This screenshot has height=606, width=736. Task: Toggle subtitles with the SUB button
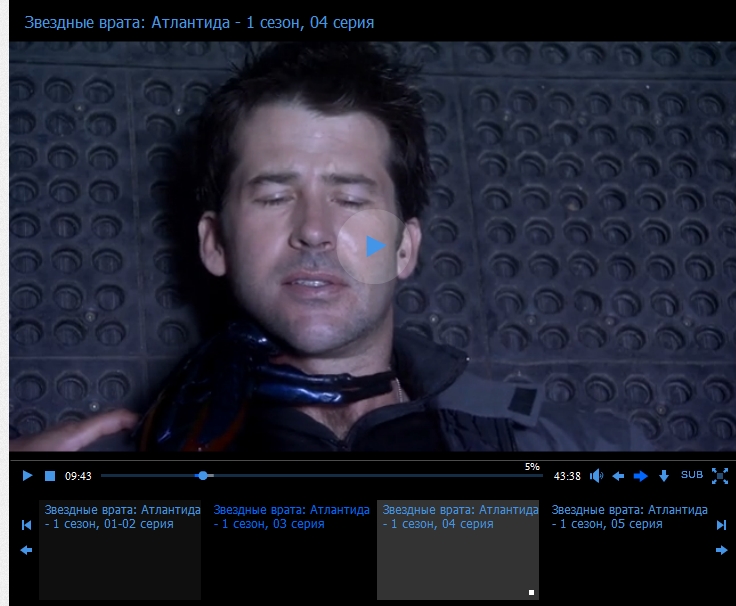(692, 475)
